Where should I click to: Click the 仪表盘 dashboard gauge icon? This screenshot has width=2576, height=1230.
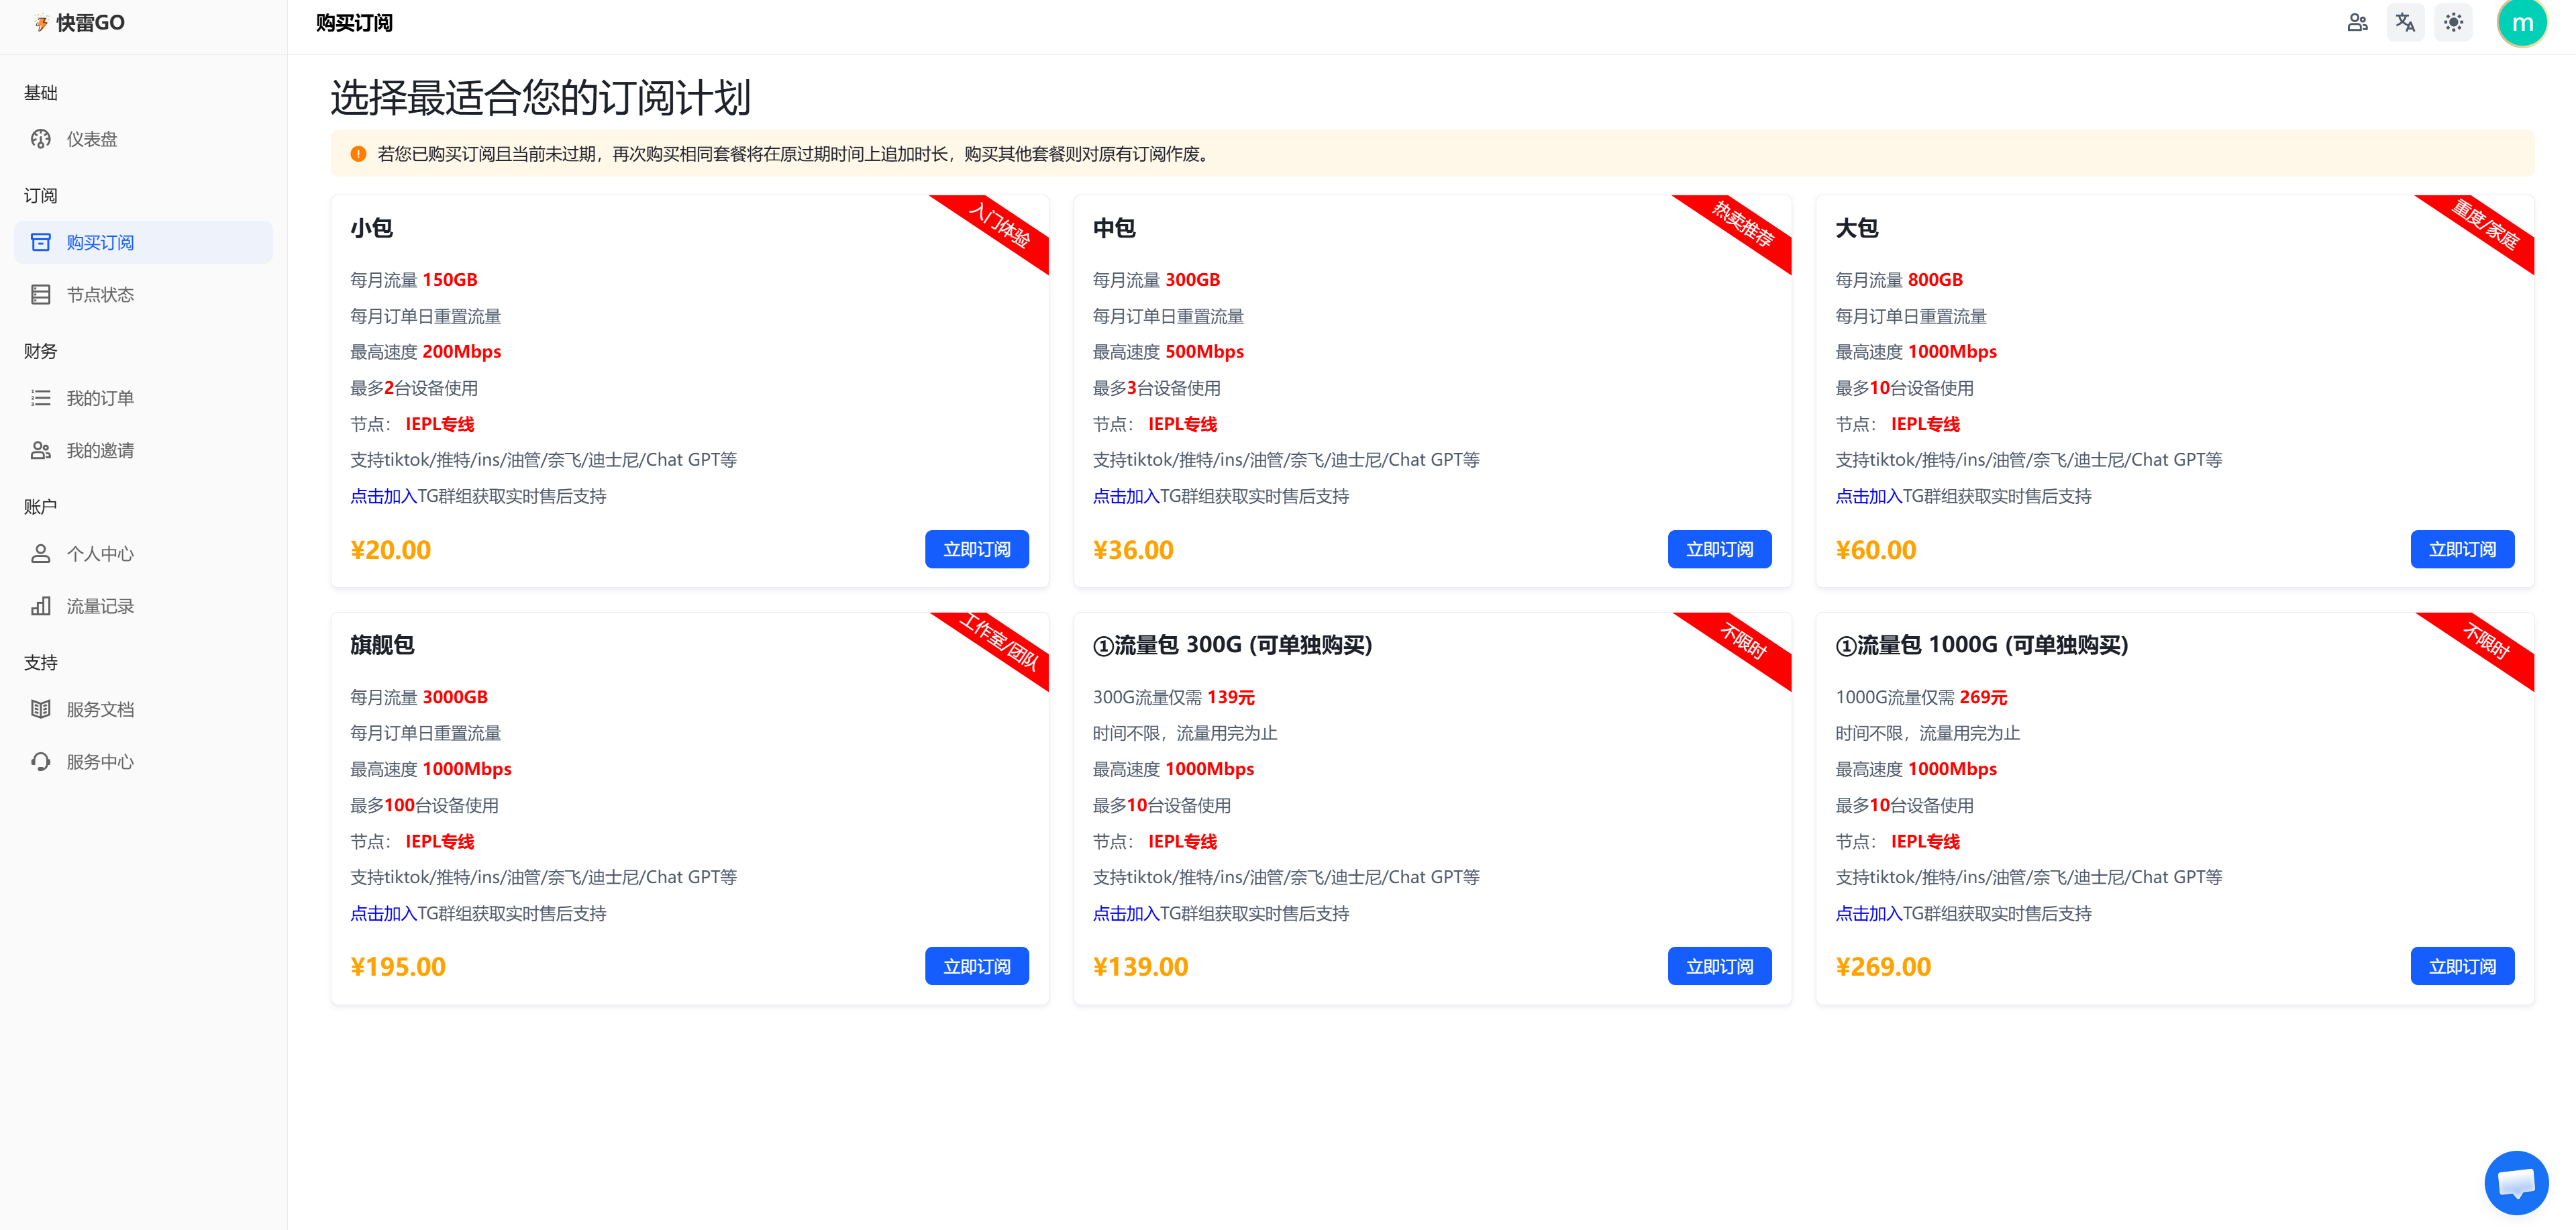click(x=41, y=139)
